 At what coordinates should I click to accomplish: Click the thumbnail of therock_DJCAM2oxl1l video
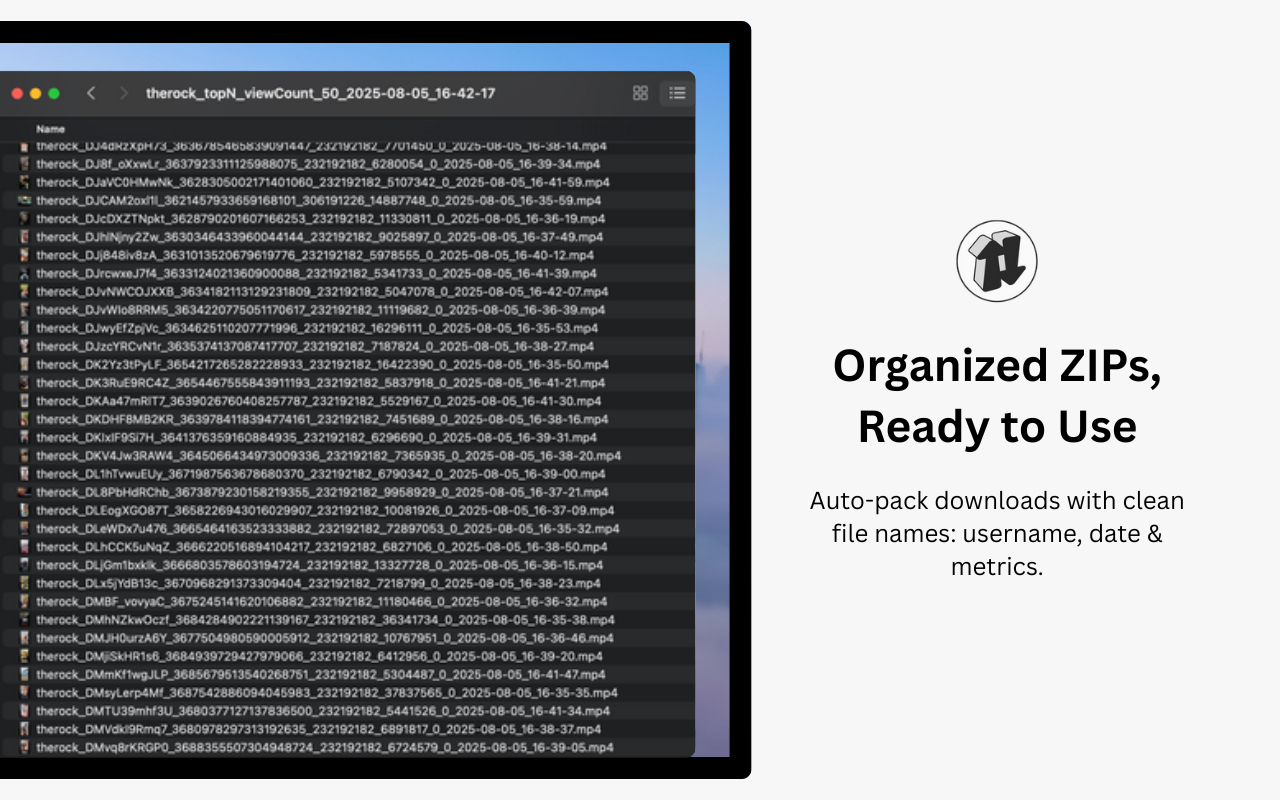[23, 200]
